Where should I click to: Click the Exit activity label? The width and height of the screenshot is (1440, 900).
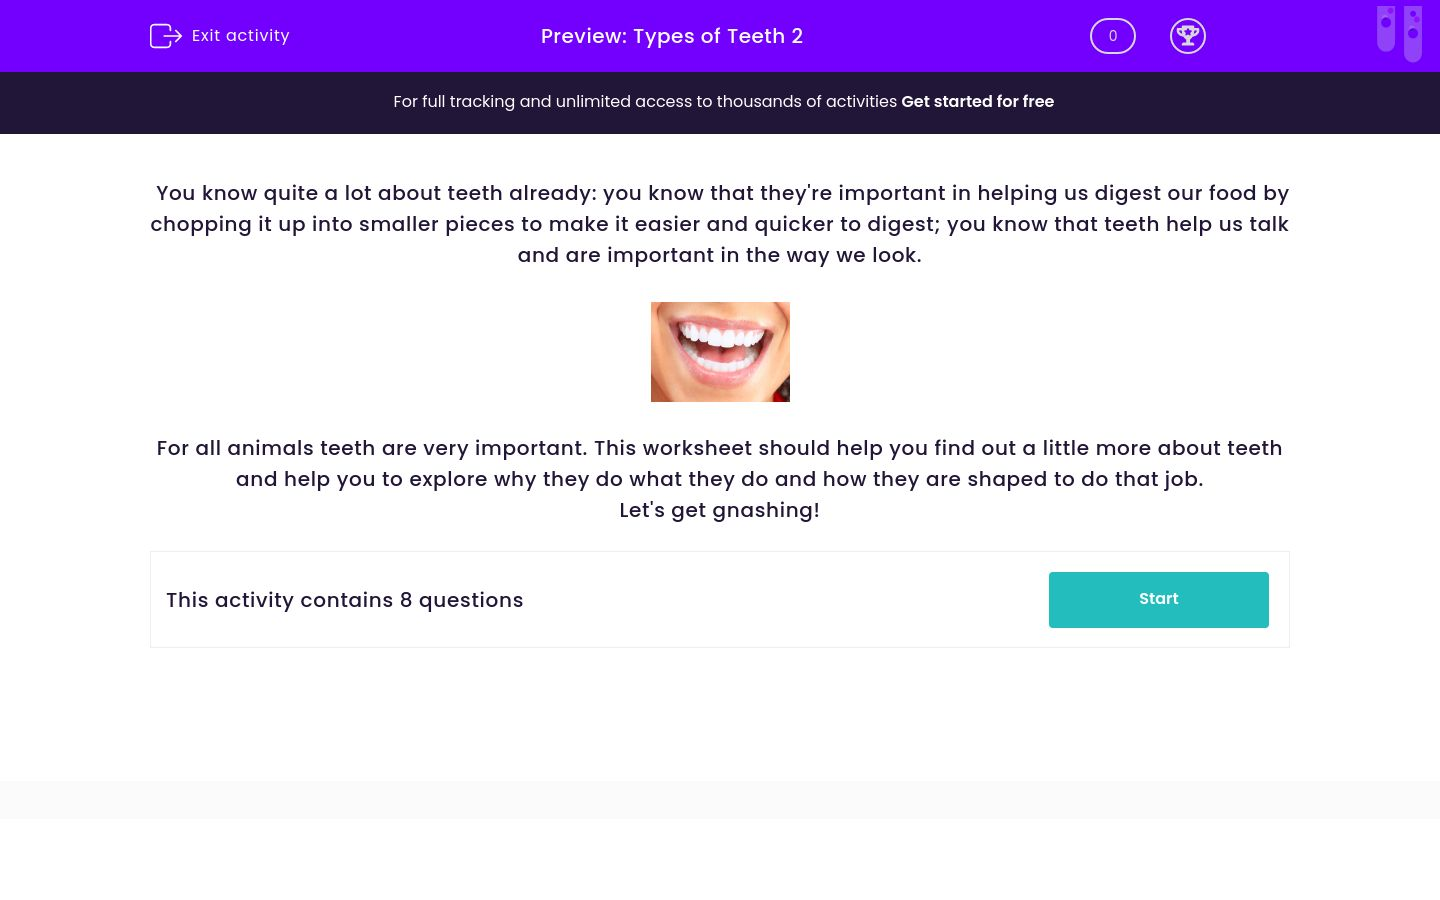tap(240, 35)
